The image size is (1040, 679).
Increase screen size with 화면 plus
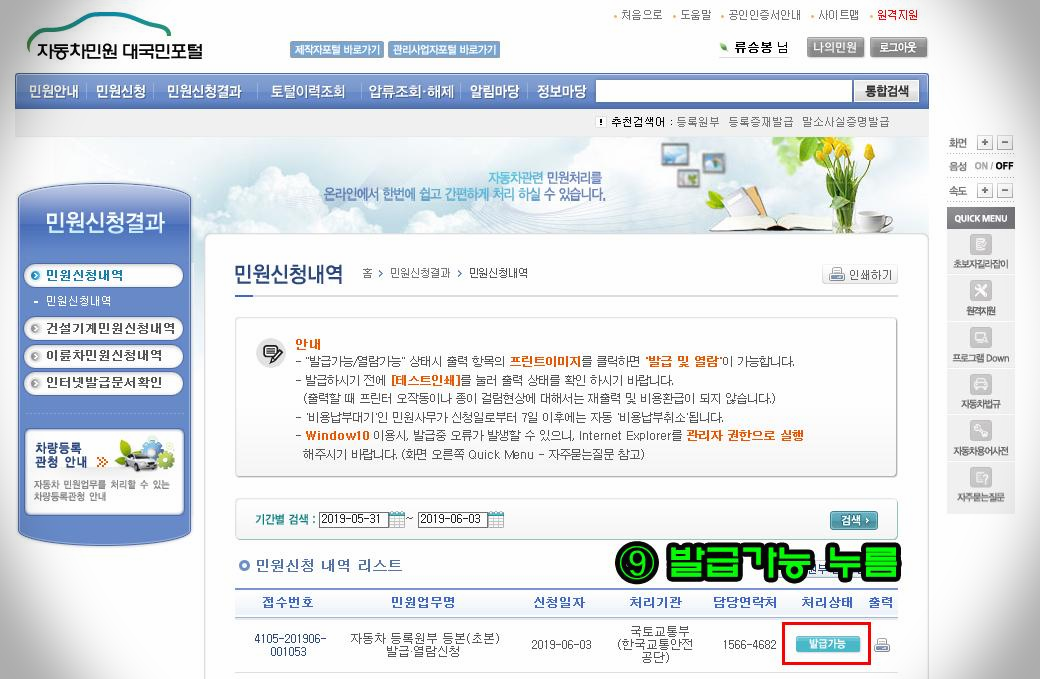pos(985,143)
